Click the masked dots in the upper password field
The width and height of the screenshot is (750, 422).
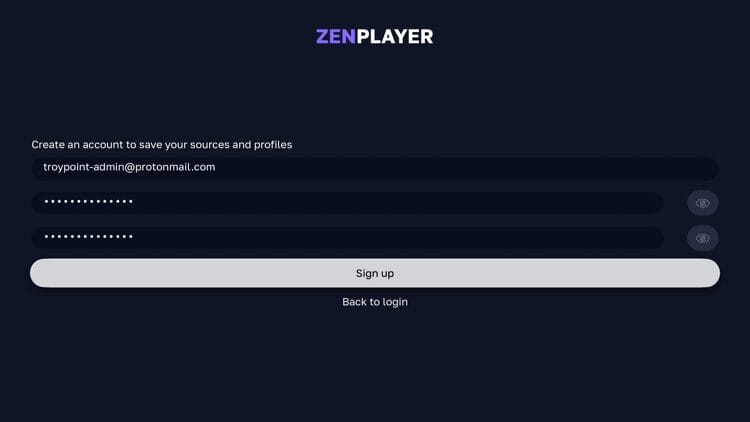click(x=89, y=202)
